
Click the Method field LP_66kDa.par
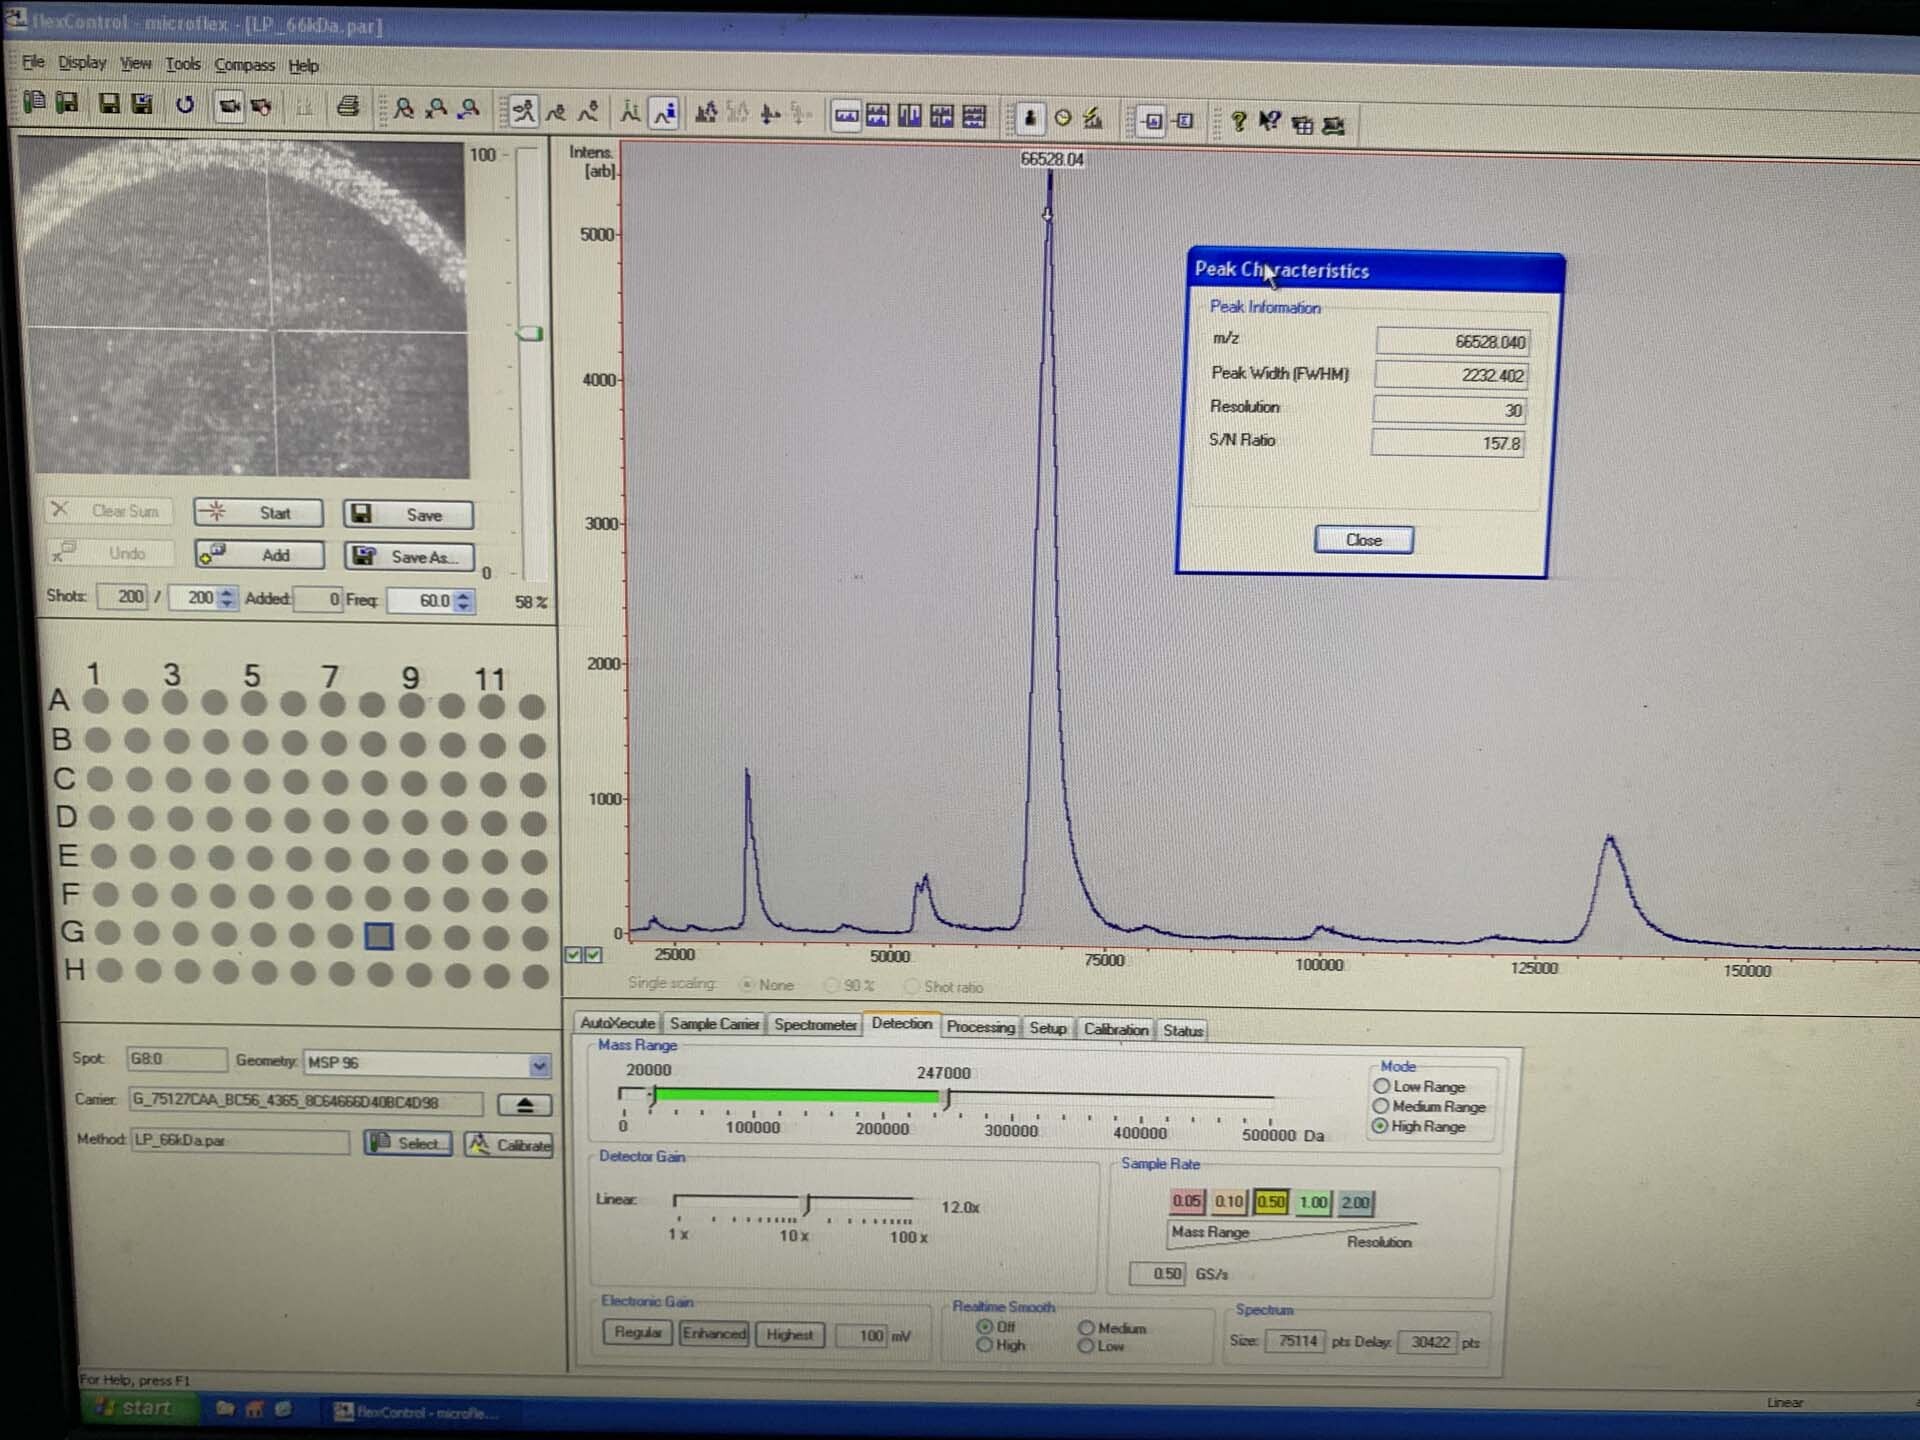pyautogui.click(x=240, y=1141)
